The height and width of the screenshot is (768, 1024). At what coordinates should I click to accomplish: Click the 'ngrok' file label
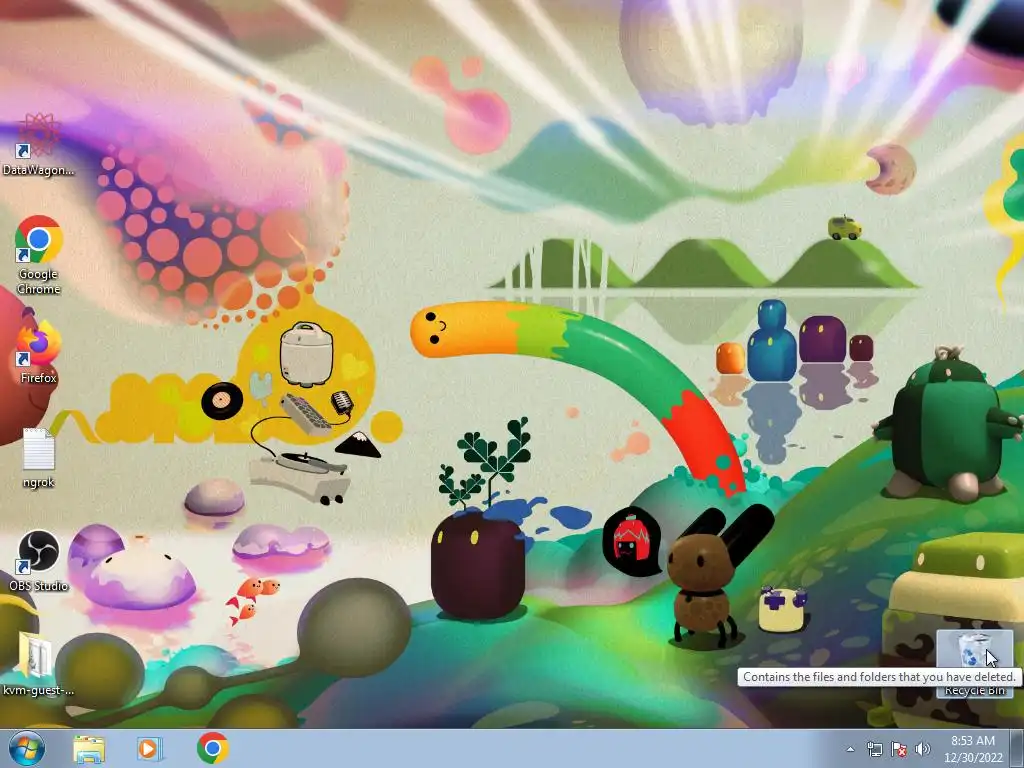39,483
